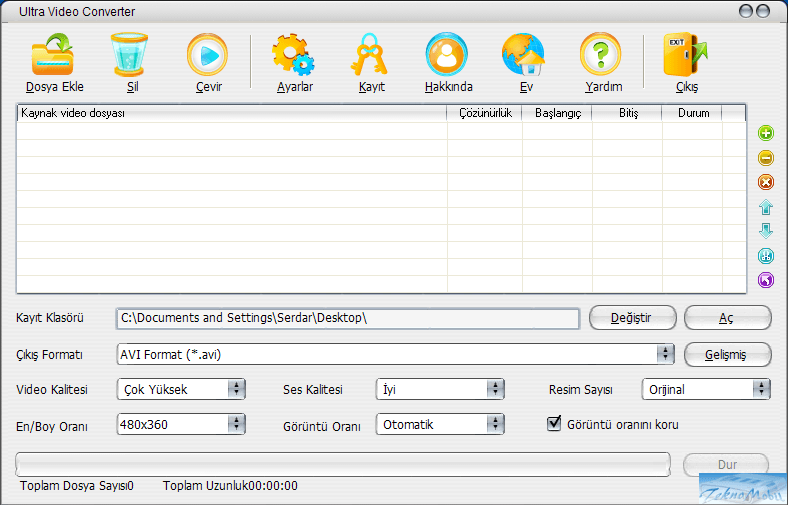The image size is (788, 505).
Task: Click the Toplam Dosya Sayısı0 status text
Action: [x=77, y=486]
